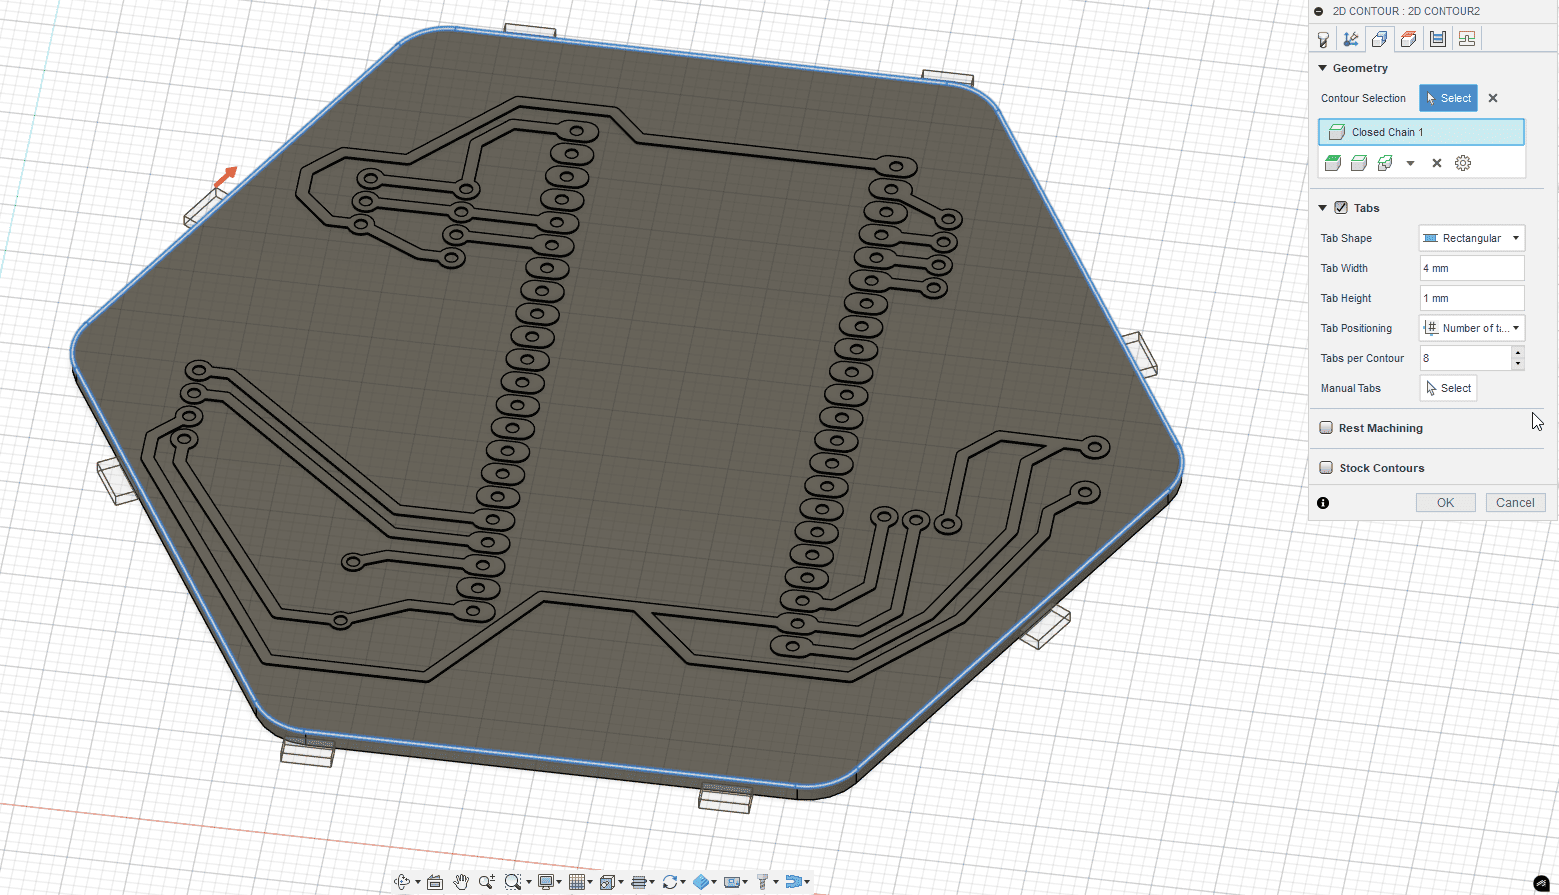Switch to the Coordinate System tab
The image size is (1559, 895).
[1351, 39]
